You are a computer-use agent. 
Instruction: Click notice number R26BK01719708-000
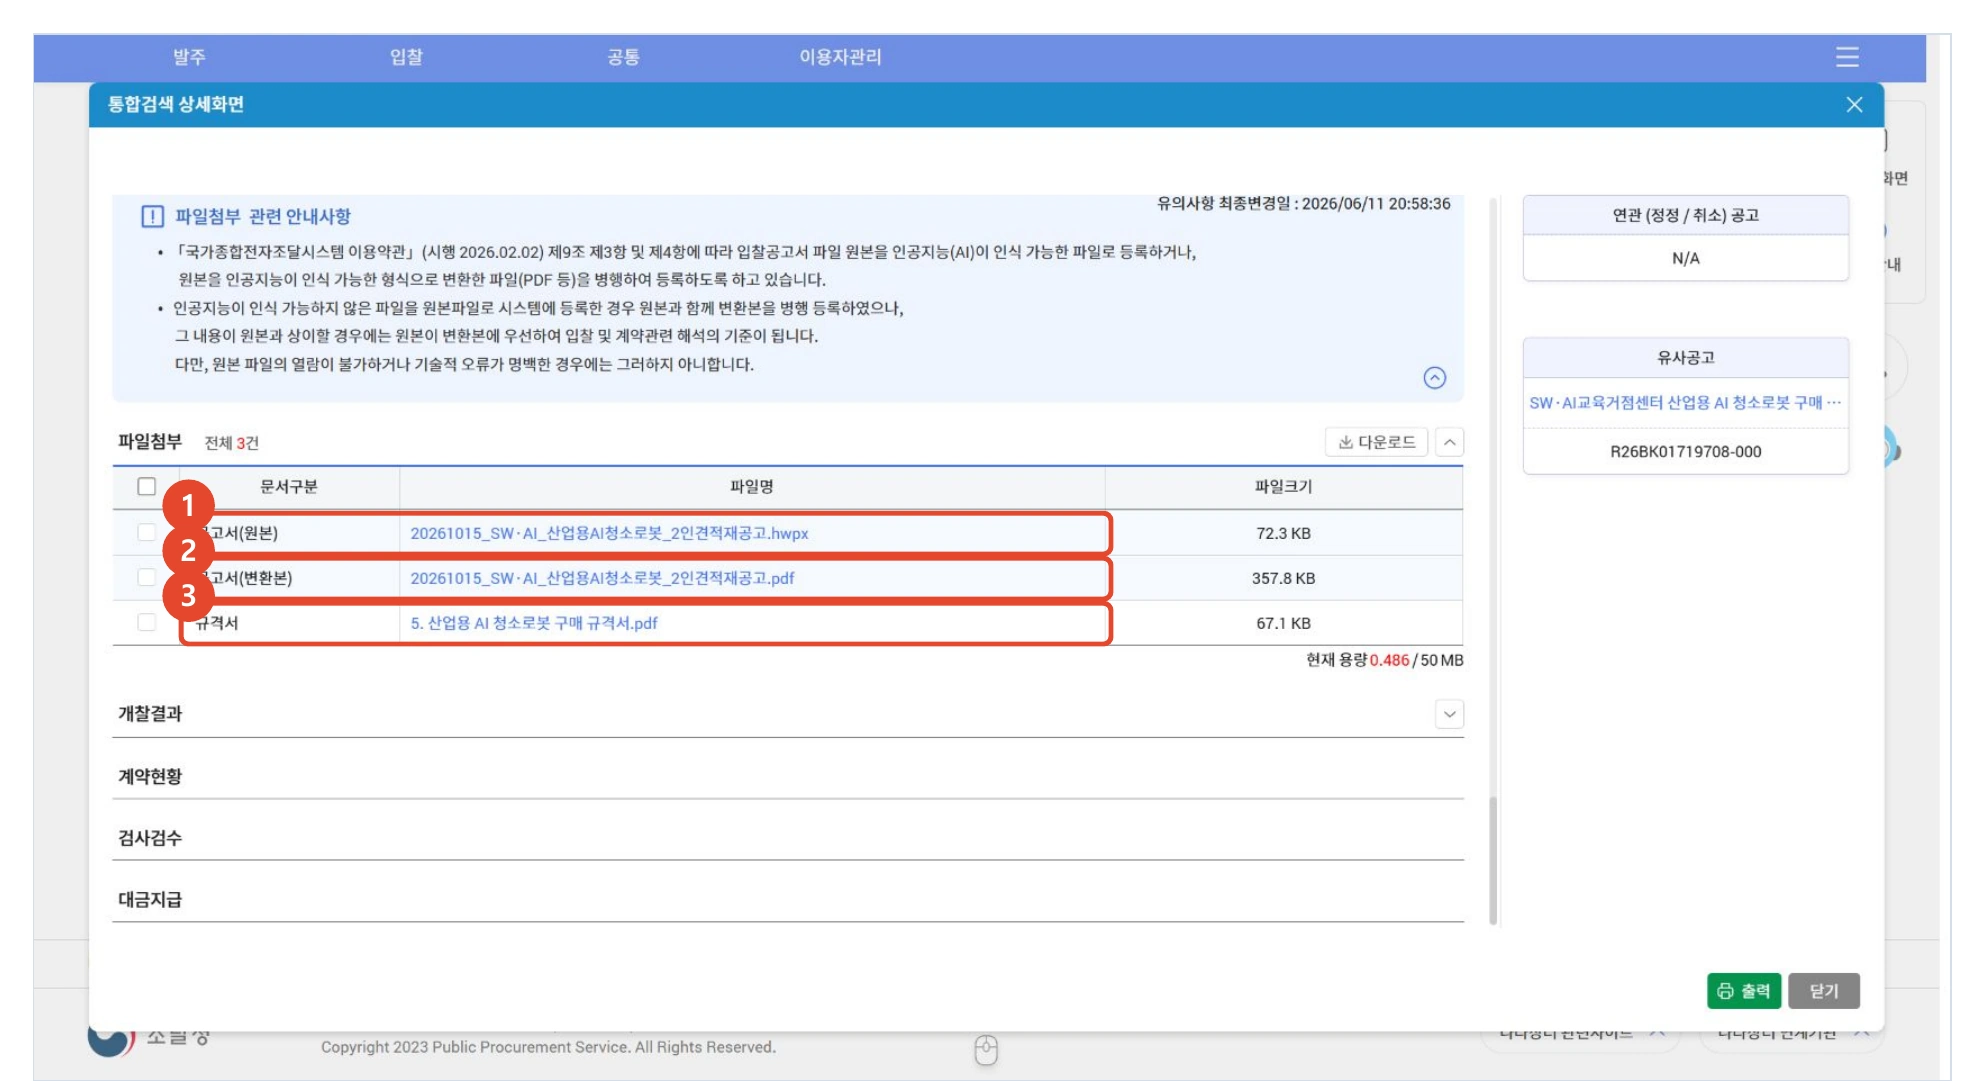point(1685,452)
